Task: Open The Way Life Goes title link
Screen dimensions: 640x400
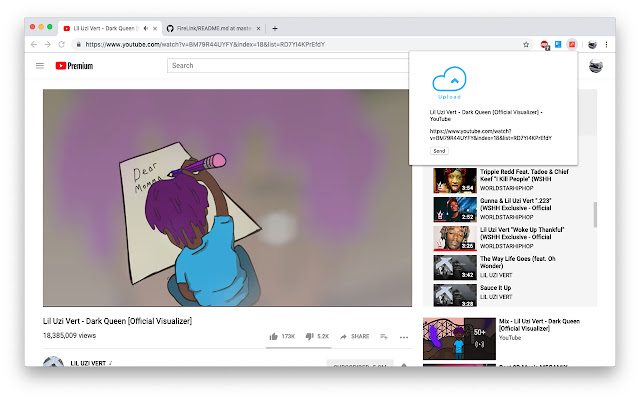Action: (x=518, y=262)
